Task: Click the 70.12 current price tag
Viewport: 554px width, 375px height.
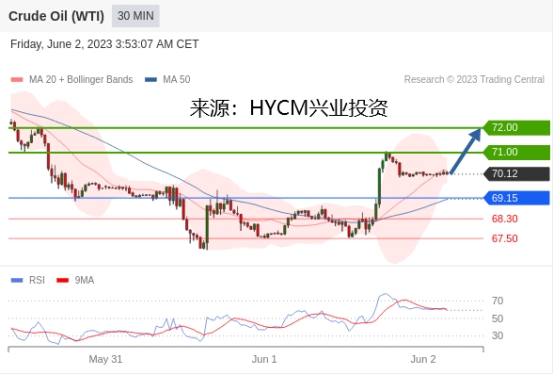Action: click(516, 174)
